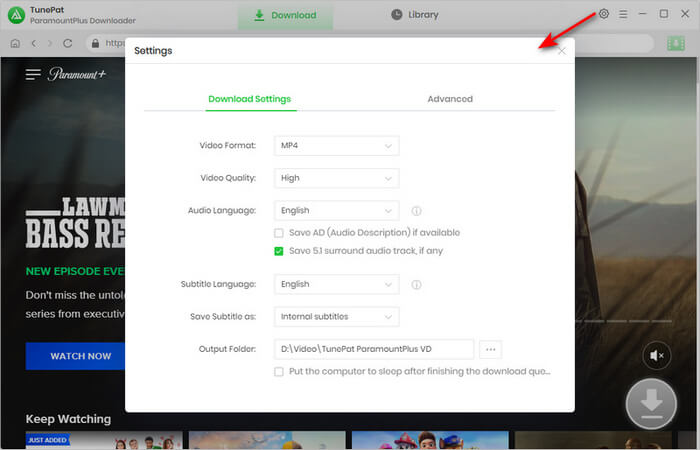Maximize the TunePat window
Image resolution: width=700 pixels, height=450 pixels.
(x=664, y=14)
